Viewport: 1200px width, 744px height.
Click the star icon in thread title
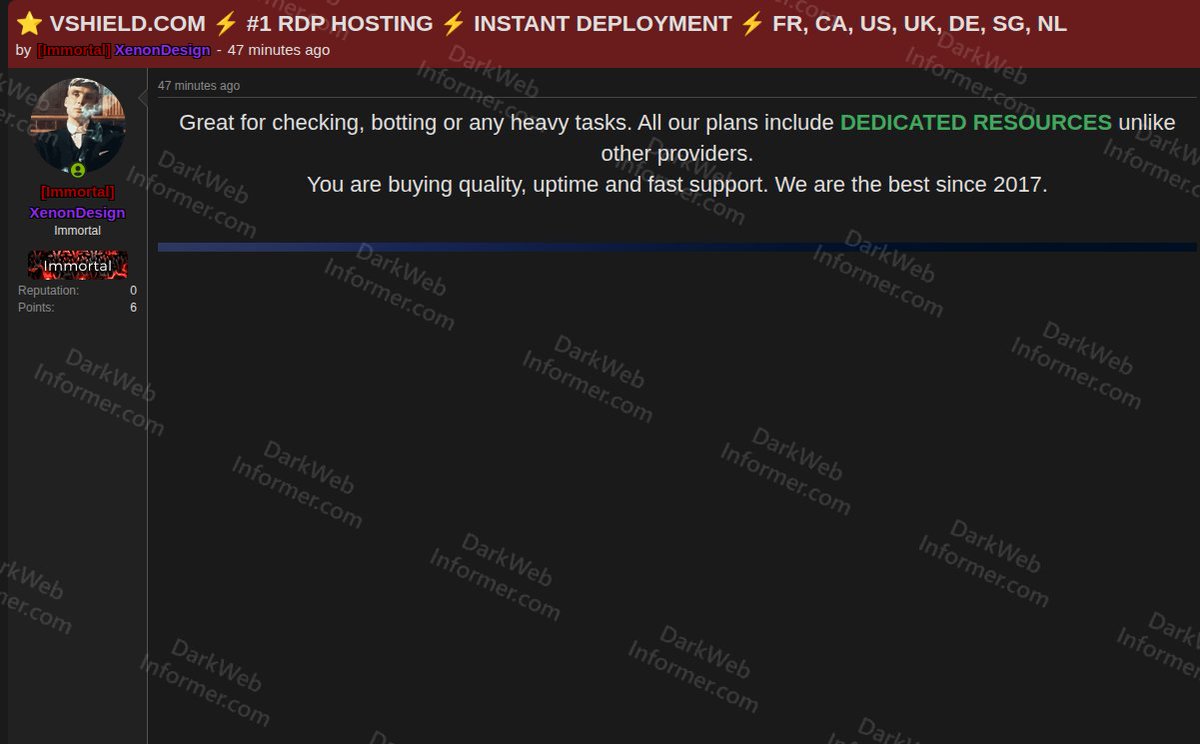[x=28, y=24]
